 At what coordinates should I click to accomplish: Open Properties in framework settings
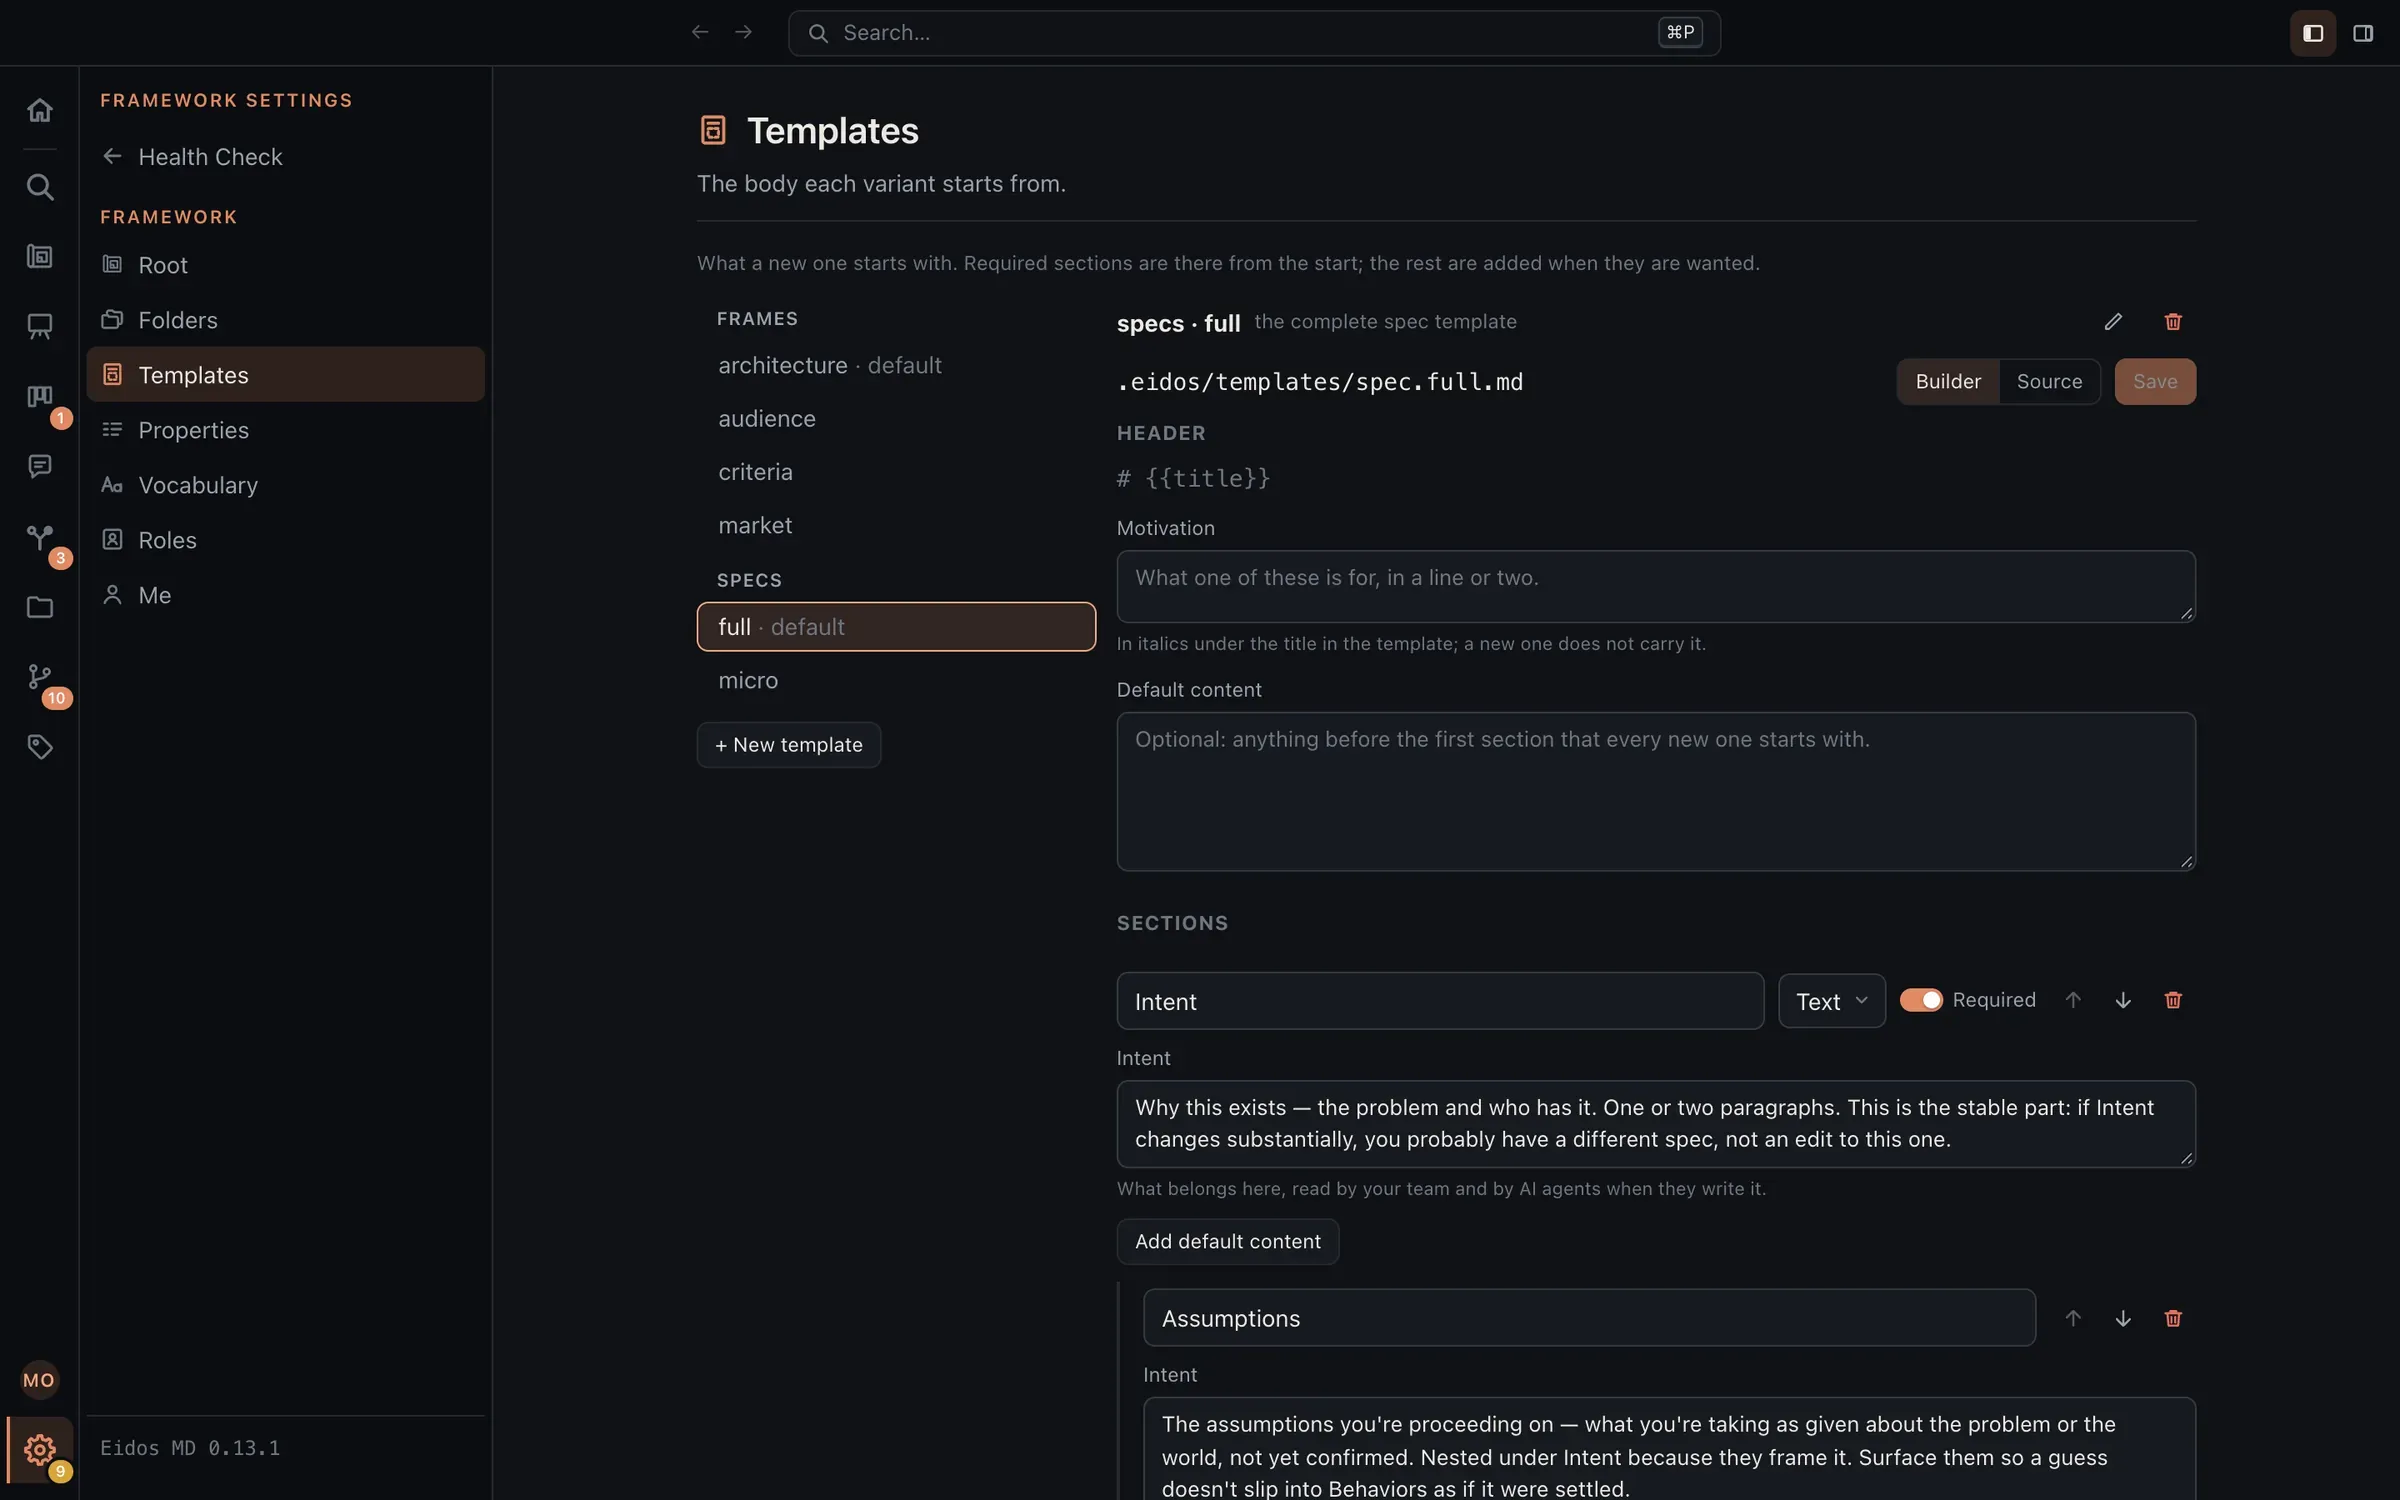pos(285,430)
